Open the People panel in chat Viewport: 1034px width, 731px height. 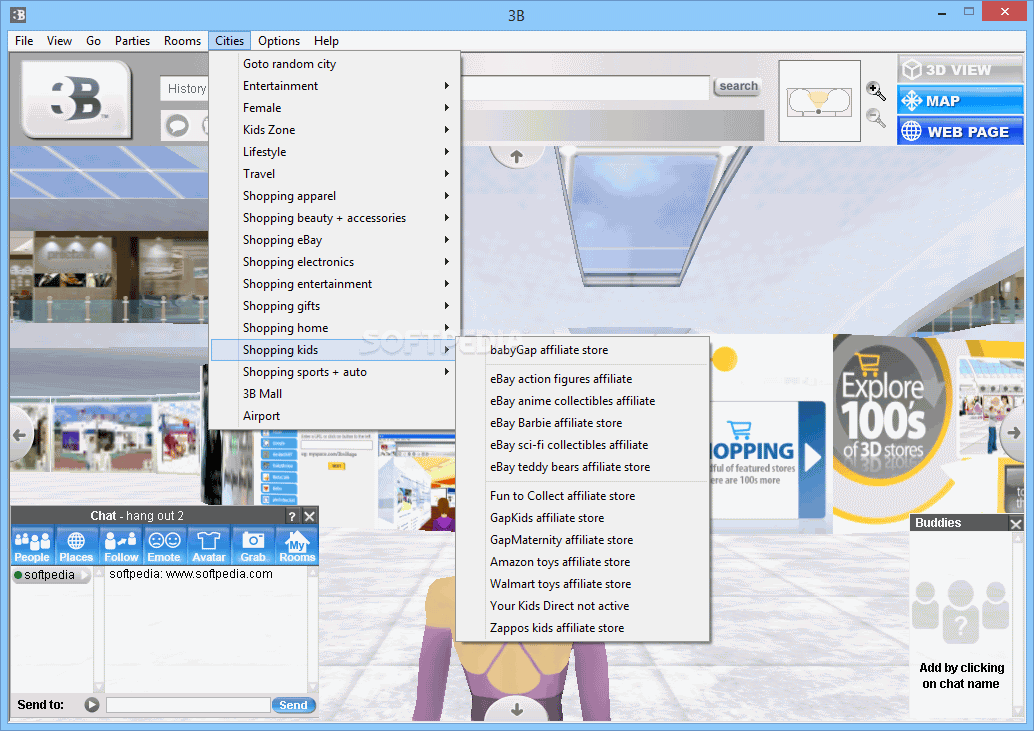pos(32,546)
